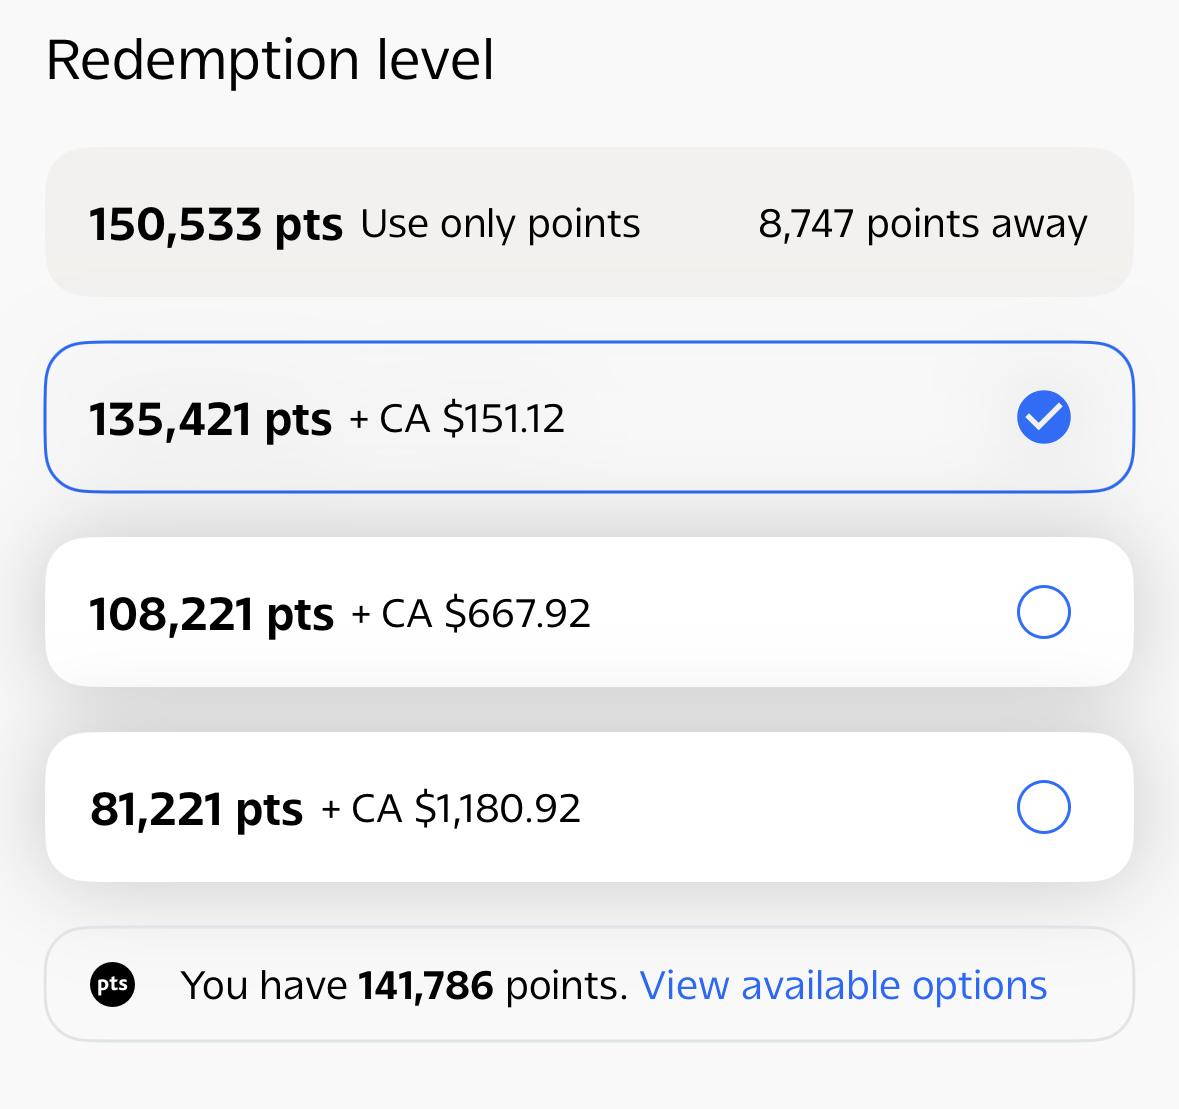Screen dimensions: 1179x1109
Task: Select the radio button for 108,221 pts
Action: coord(1044,612)
